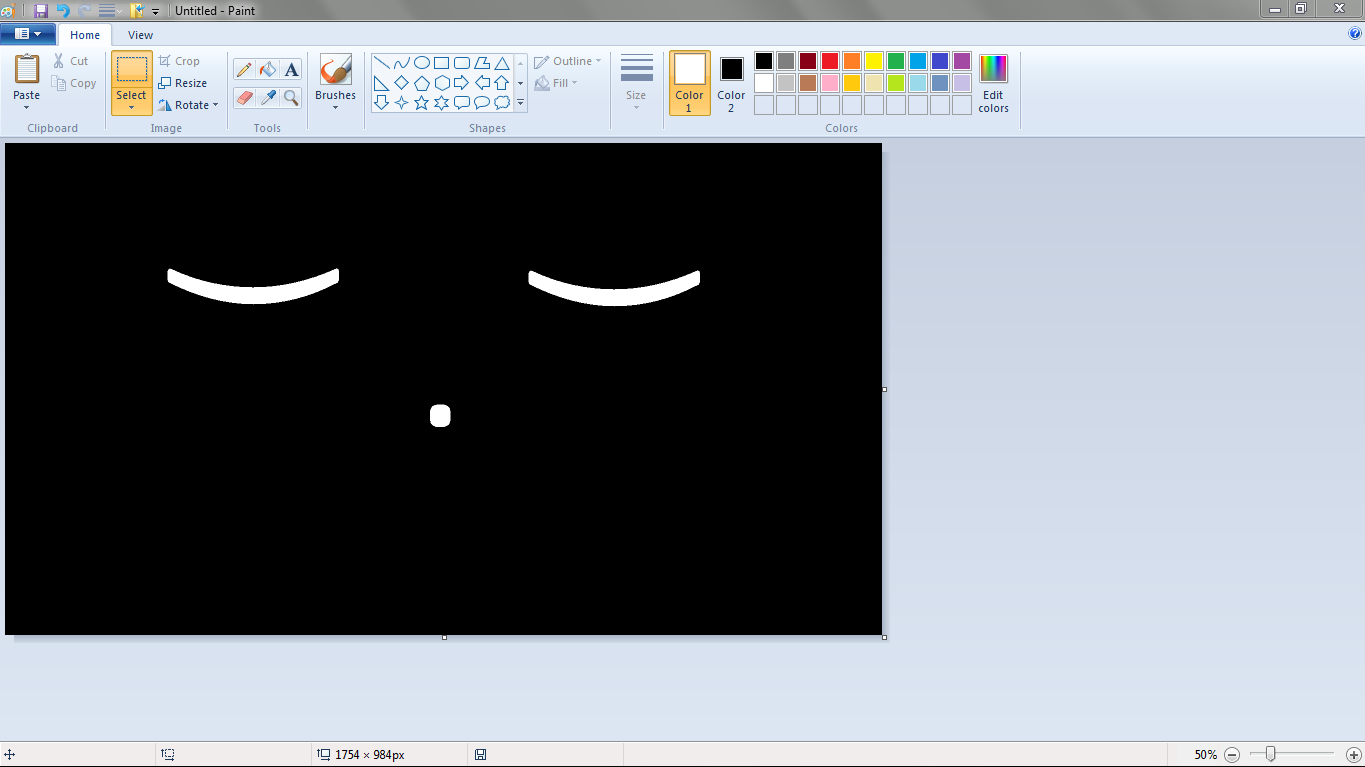Move the Shapes gallery down one row

(520, 83)
